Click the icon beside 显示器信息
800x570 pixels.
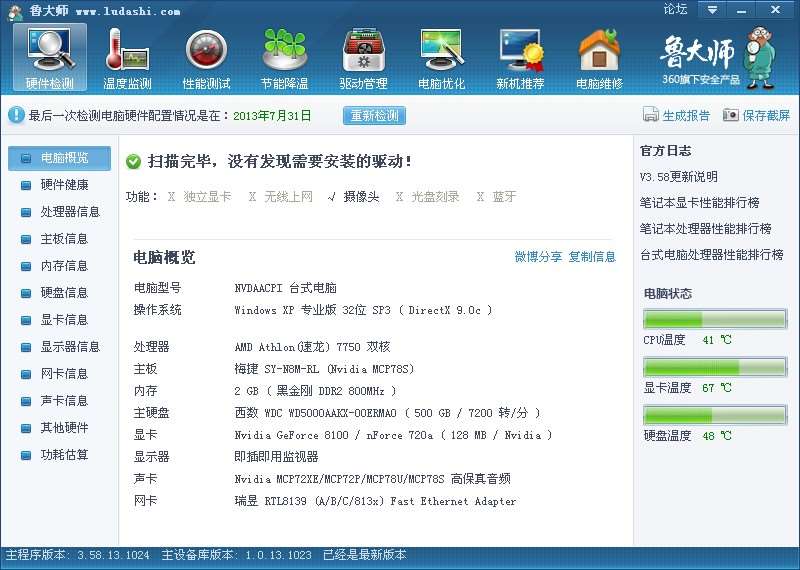pyautogui.click(x=26, y=348)
